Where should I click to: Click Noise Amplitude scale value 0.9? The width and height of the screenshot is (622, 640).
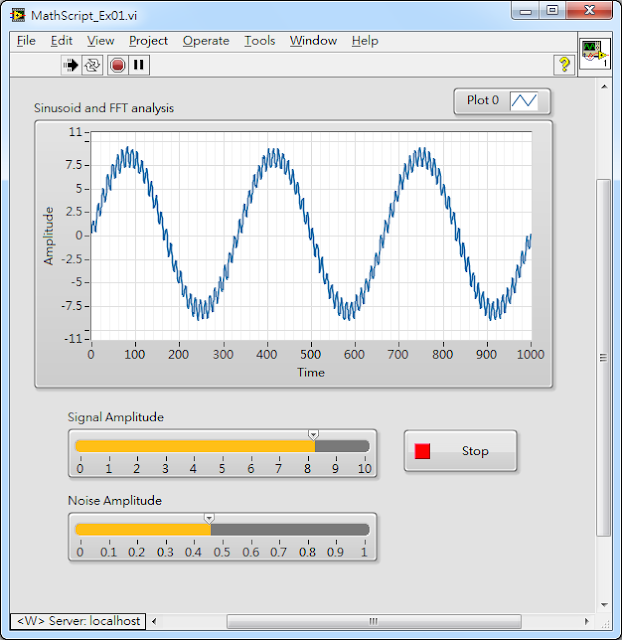tap(335, 552)
